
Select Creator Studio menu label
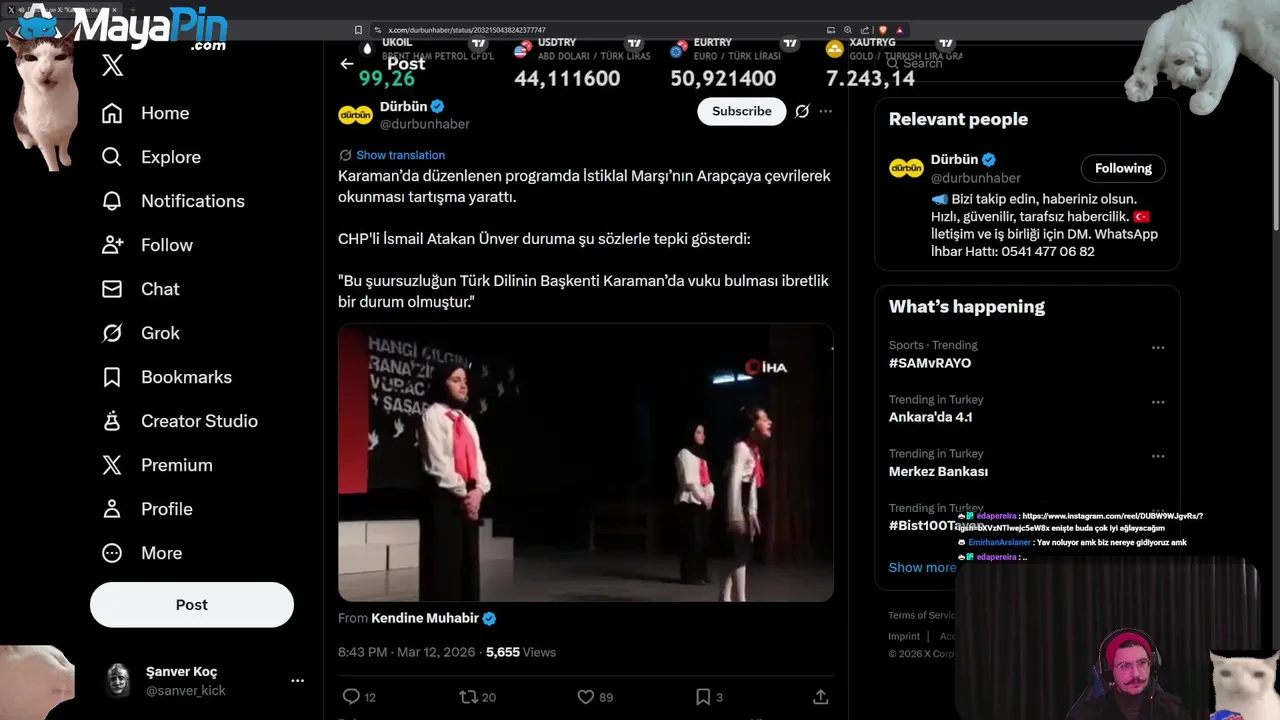(x=199, y=421)
